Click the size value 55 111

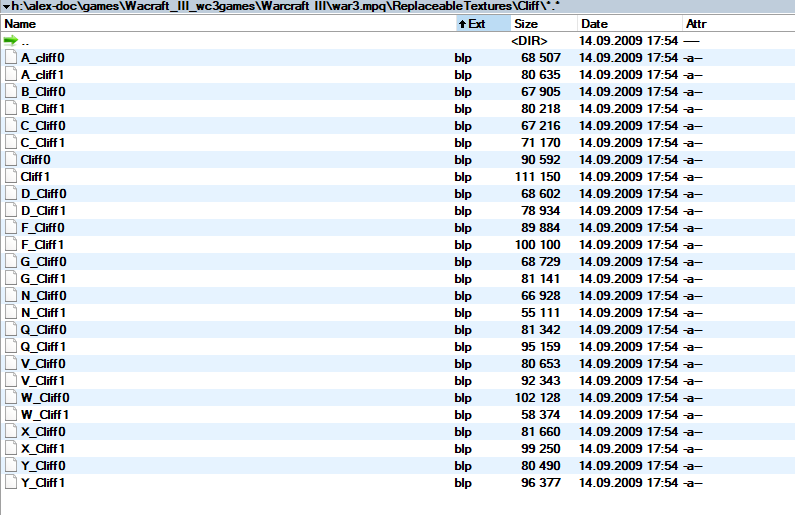coord(540,313)
